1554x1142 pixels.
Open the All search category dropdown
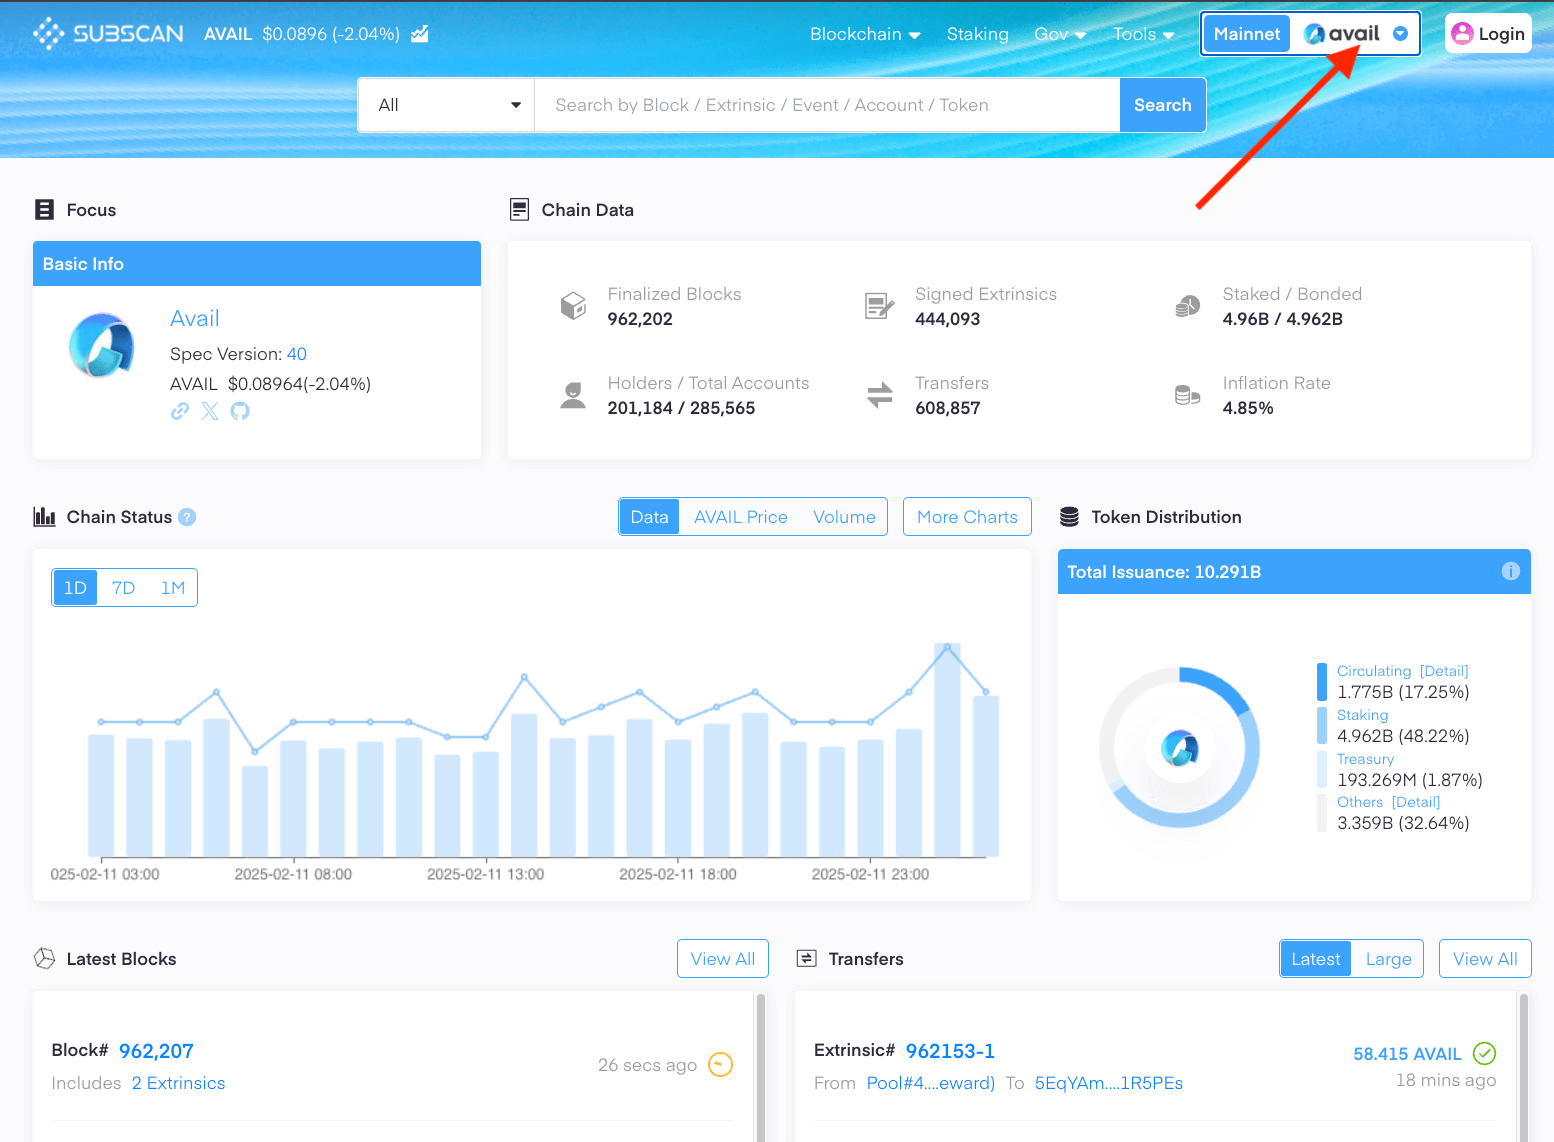[x=447, y=105]
